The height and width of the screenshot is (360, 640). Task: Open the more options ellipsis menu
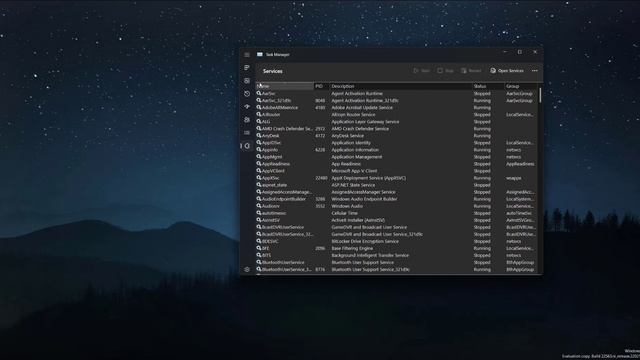[x=535, y=71]
